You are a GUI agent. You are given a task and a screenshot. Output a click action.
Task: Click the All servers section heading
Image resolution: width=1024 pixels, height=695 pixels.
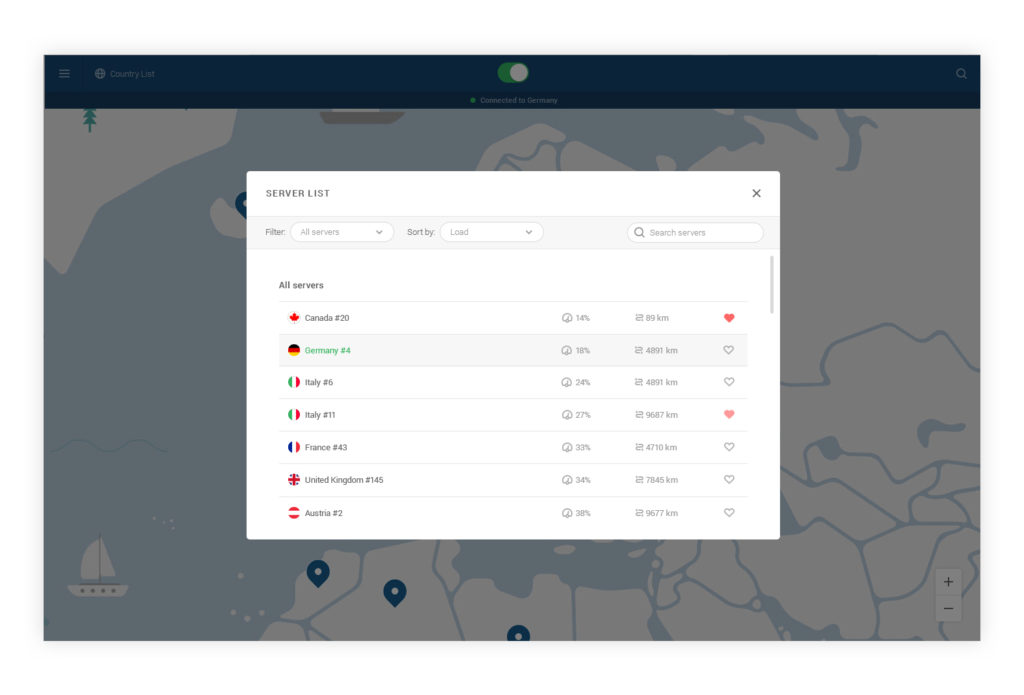click(301, 285)
